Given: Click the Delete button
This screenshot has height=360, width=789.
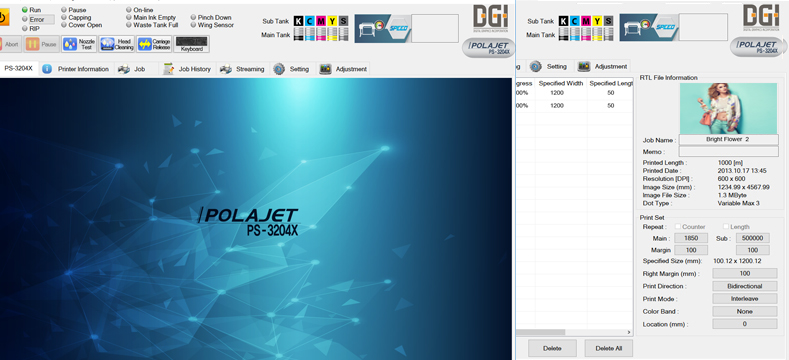Looking at the screenshot, I should (552, 348).
